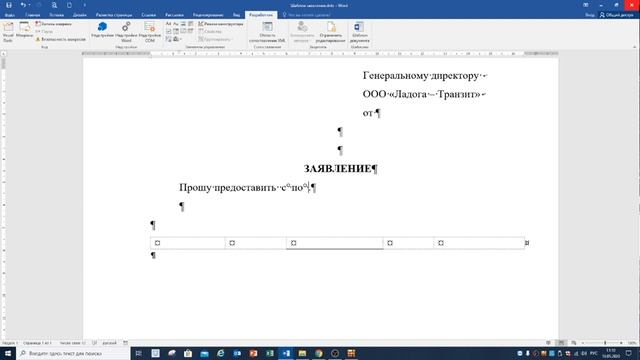The height and width of the screenshot is (360, 640).
Task: Click zoom out minus button
Action: click(x=583, y=343)
